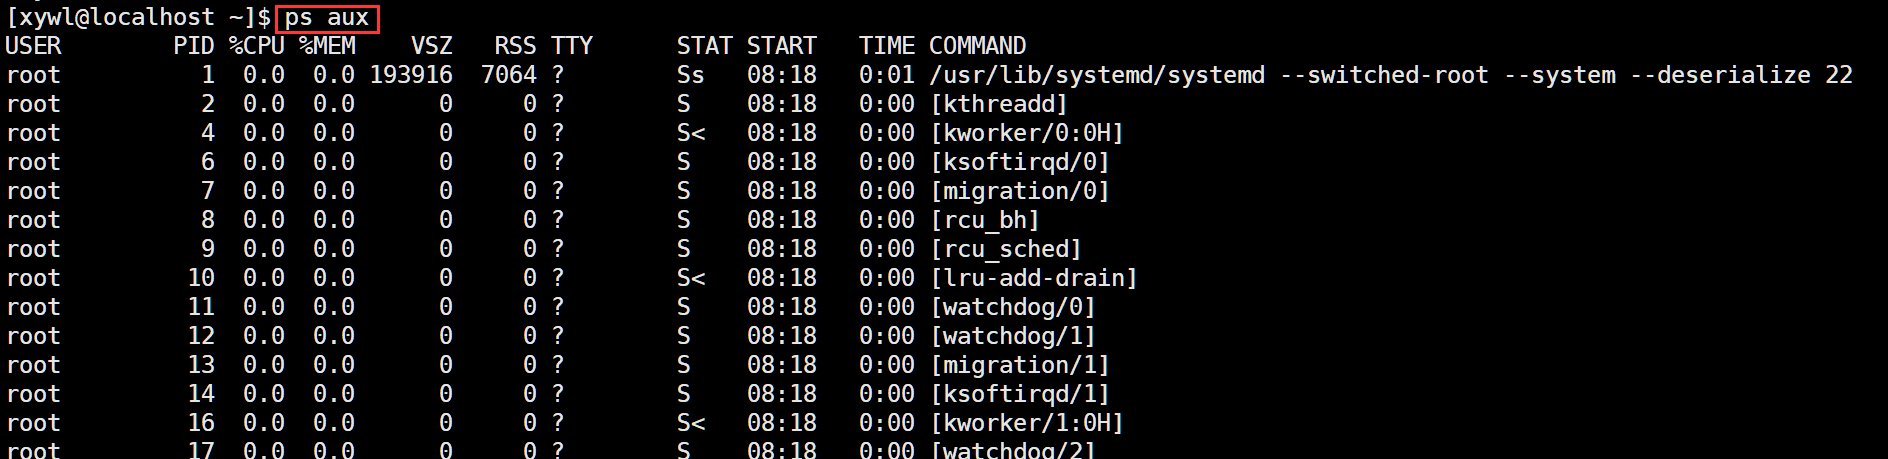This screenshot has height=459, width=1888.
Task: Click the [kworker/0:0H] process entry
Action: [1027, 133]
